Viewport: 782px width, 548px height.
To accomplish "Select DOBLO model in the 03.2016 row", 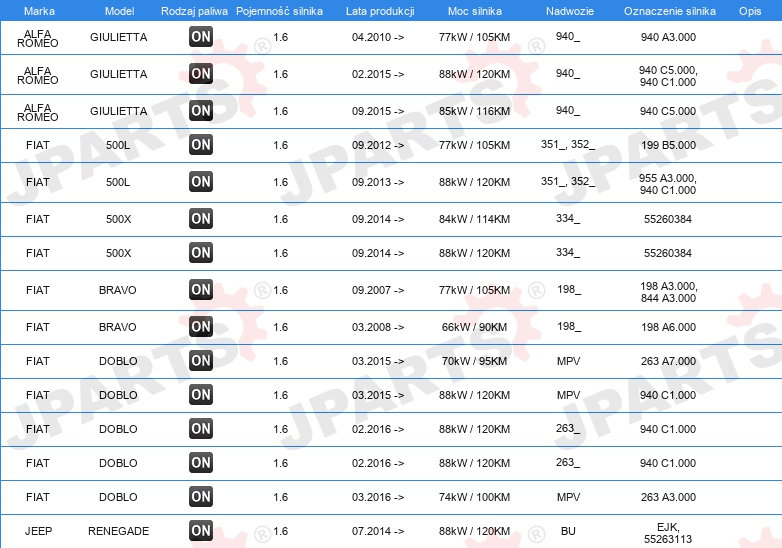I will 118,497.
